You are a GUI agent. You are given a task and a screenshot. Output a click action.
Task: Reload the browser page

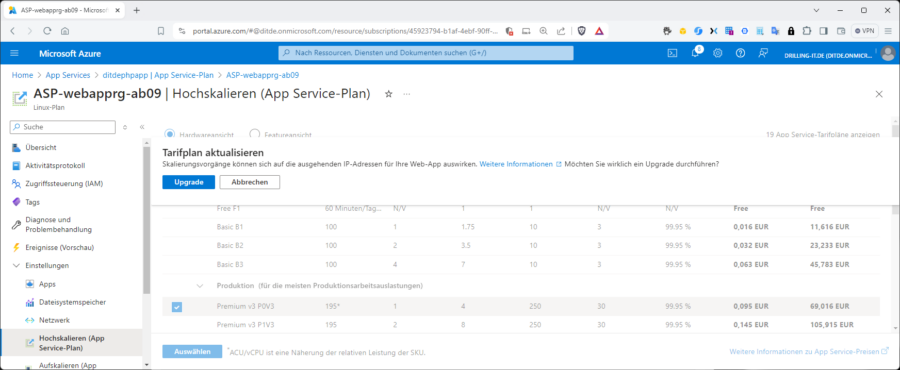47,31
